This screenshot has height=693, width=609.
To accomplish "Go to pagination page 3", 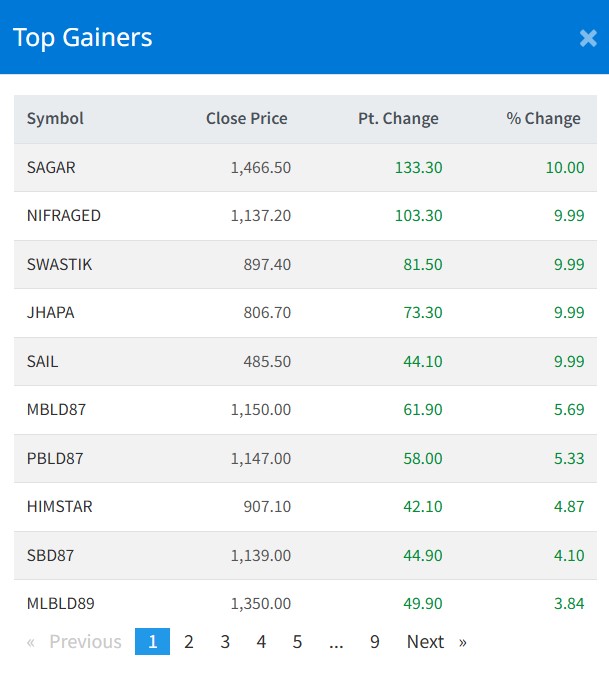I will tap(225, 642).
